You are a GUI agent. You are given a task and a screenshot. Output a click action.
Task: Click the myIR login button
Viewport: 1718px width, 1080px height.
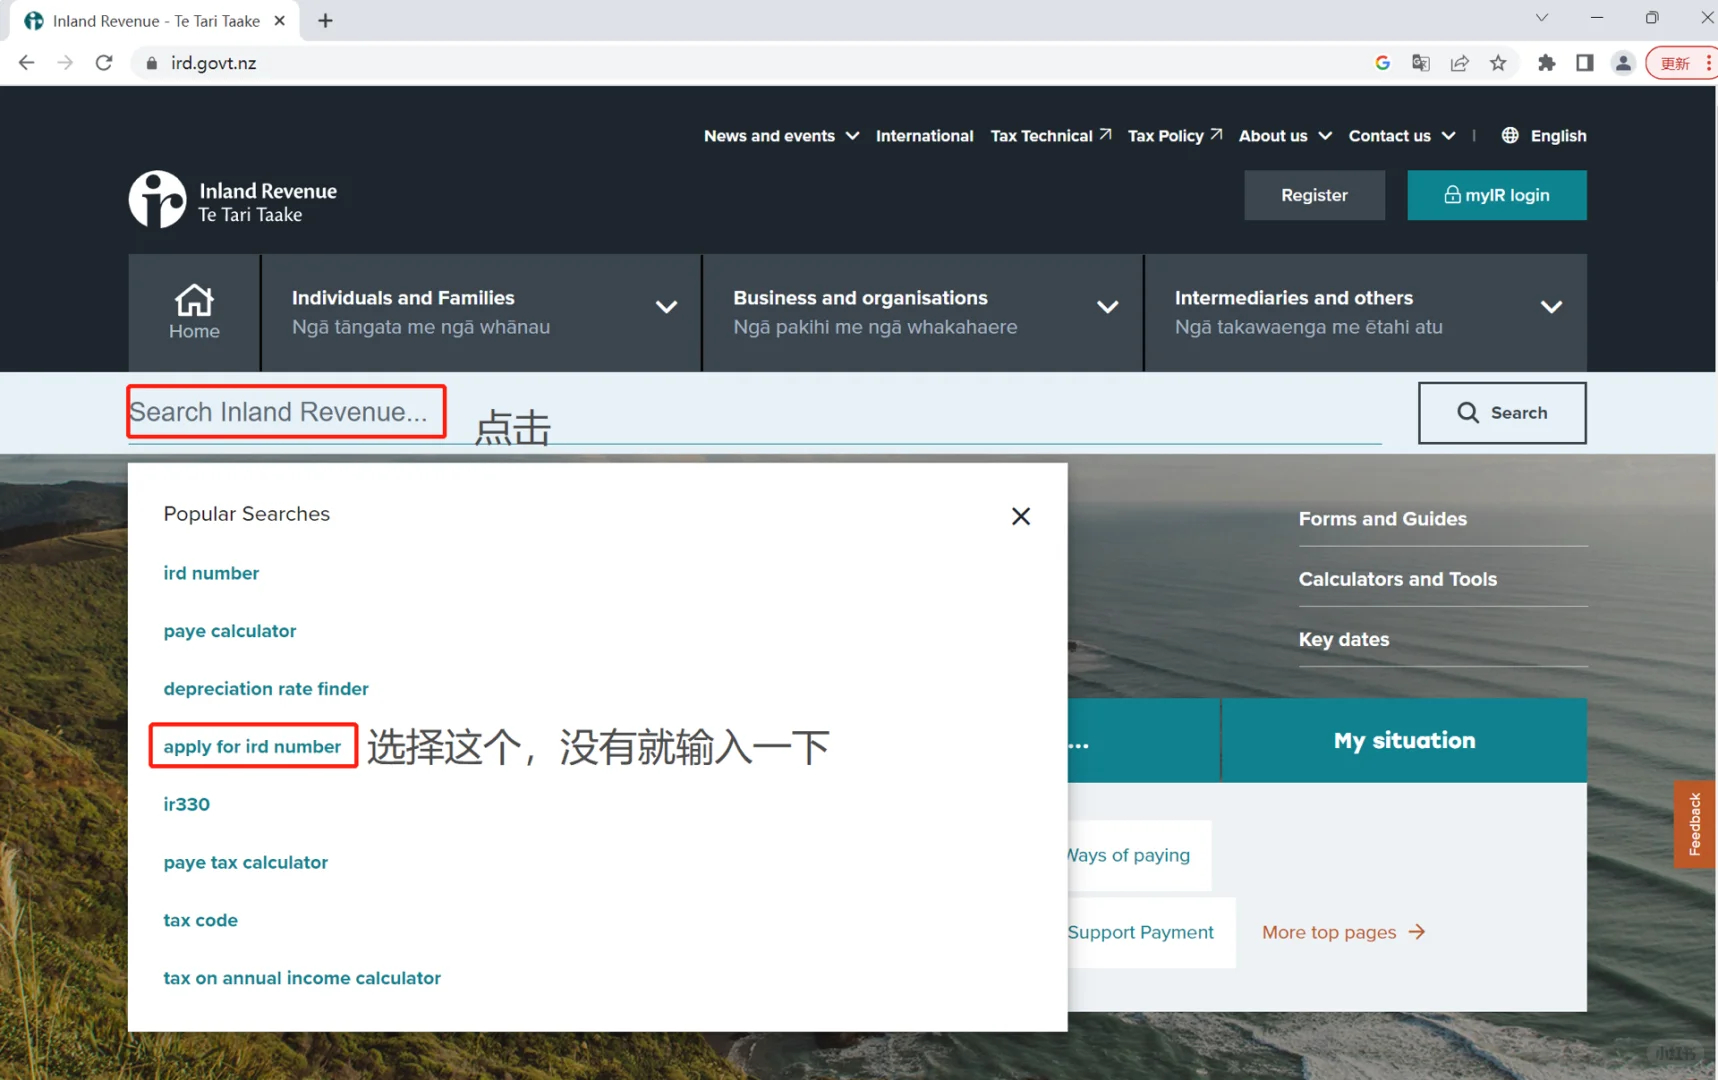click(x=1496, y=195)
